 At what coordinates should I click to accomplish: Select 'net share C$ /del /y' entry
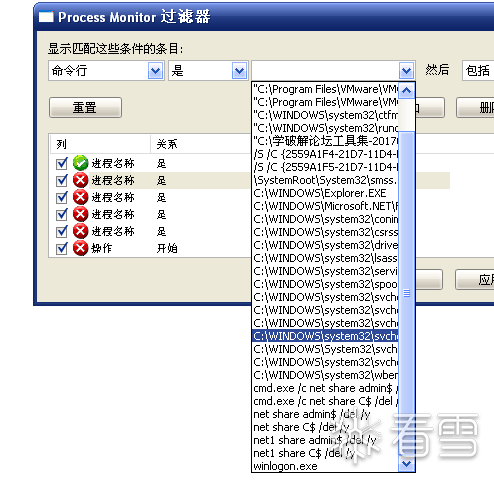[325, 427]
